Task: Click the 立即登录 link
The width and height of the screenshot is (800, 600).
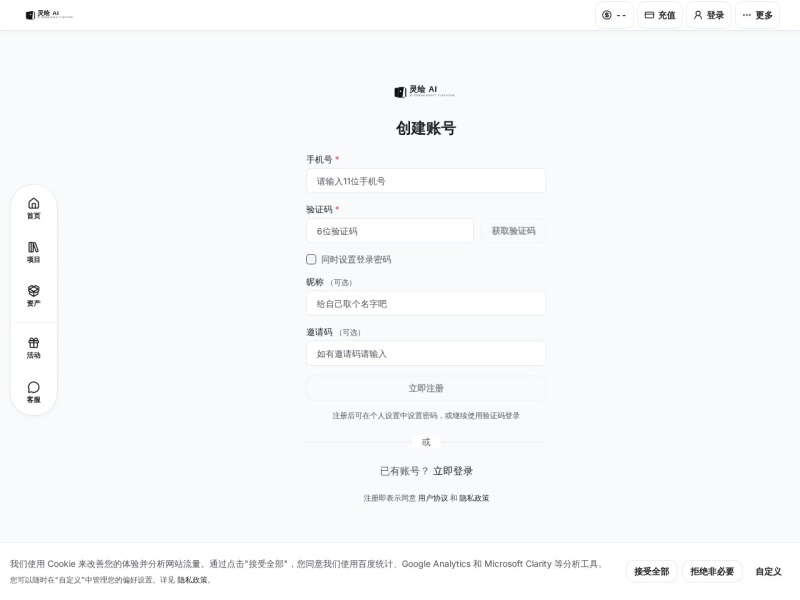Action: [x=453, y=471]
